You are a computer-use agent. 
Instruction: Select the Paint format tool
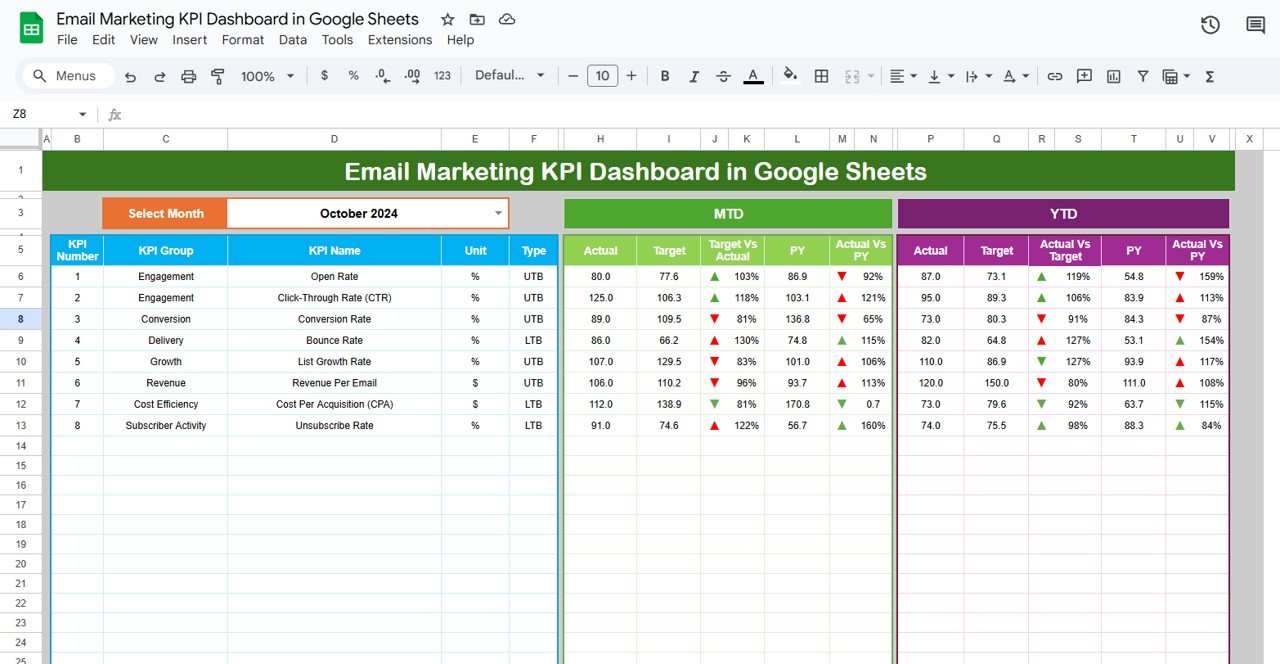tap(218, 75)
